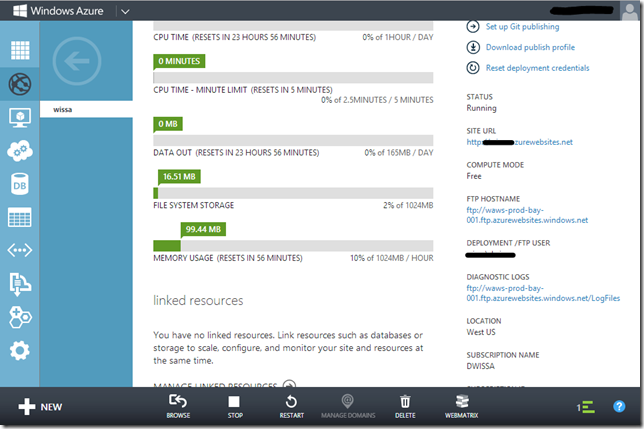
Task: Open the site in WebMatrix
Action: point(462,406)
